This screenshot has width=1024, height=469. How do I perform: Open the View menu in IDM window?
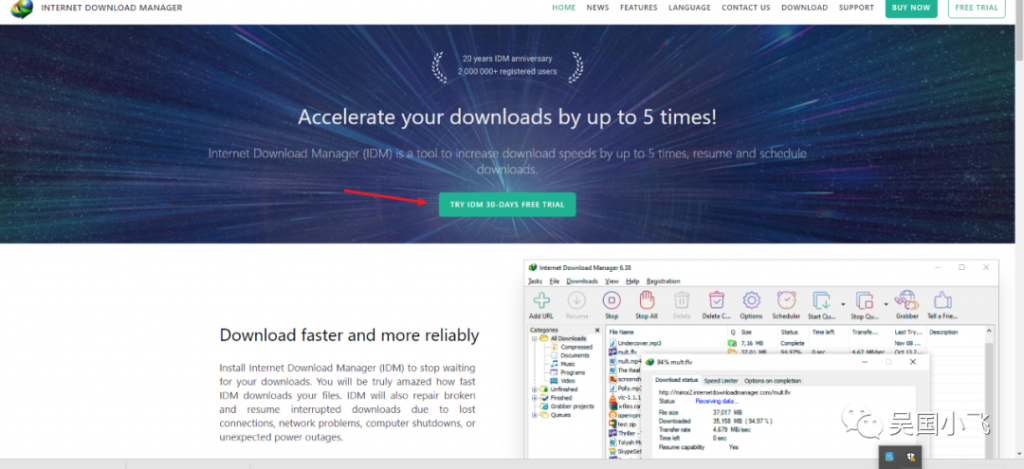(612, 281)
